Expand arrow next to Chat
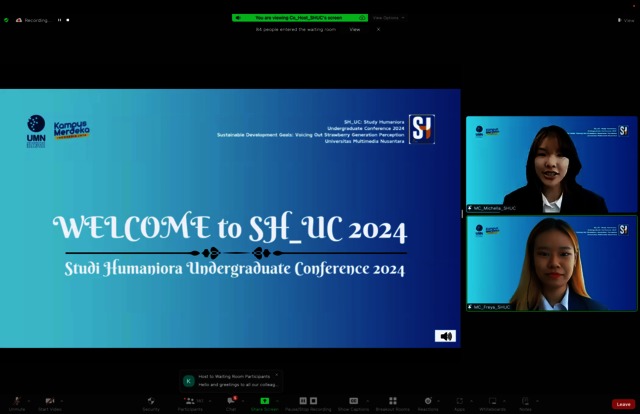 pyautogui.click(x=243, y=401)
